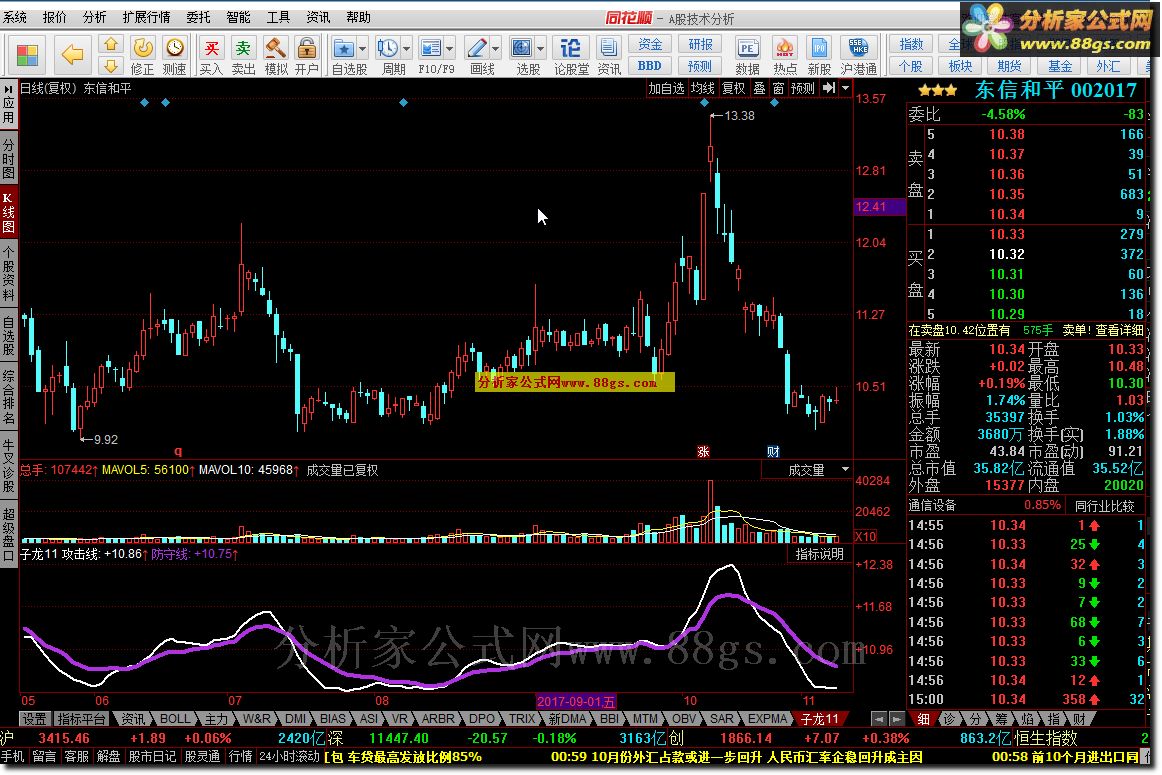Viewport: 1162px width, 775px height.
Task: Click the 预测 forecast toolbar button
Action: (700, 66)
